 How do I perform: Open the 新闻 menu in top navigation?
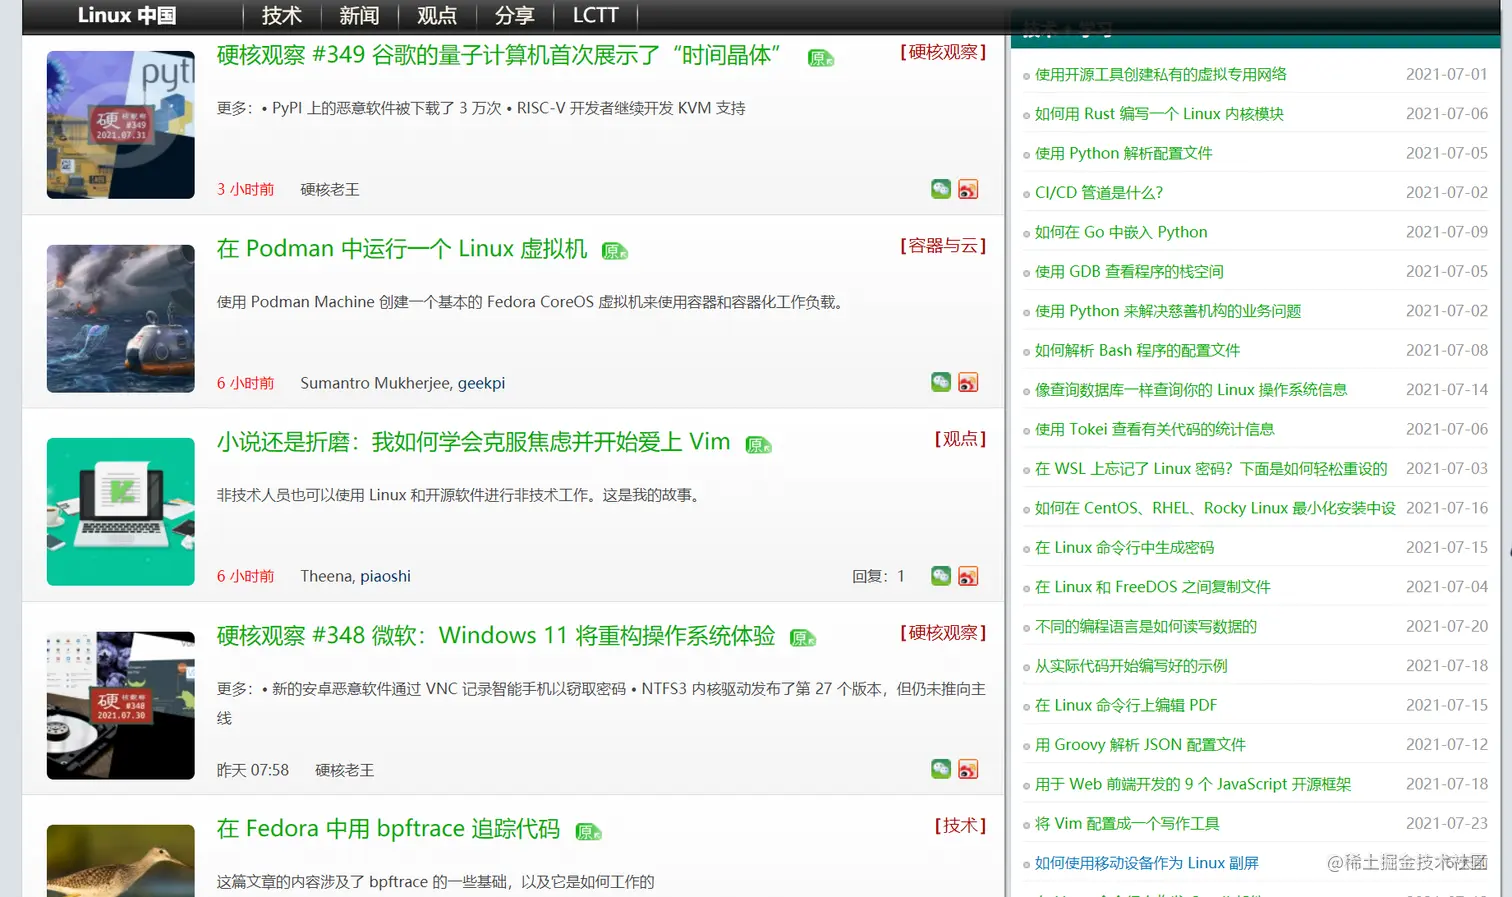(x=359, y=15)
